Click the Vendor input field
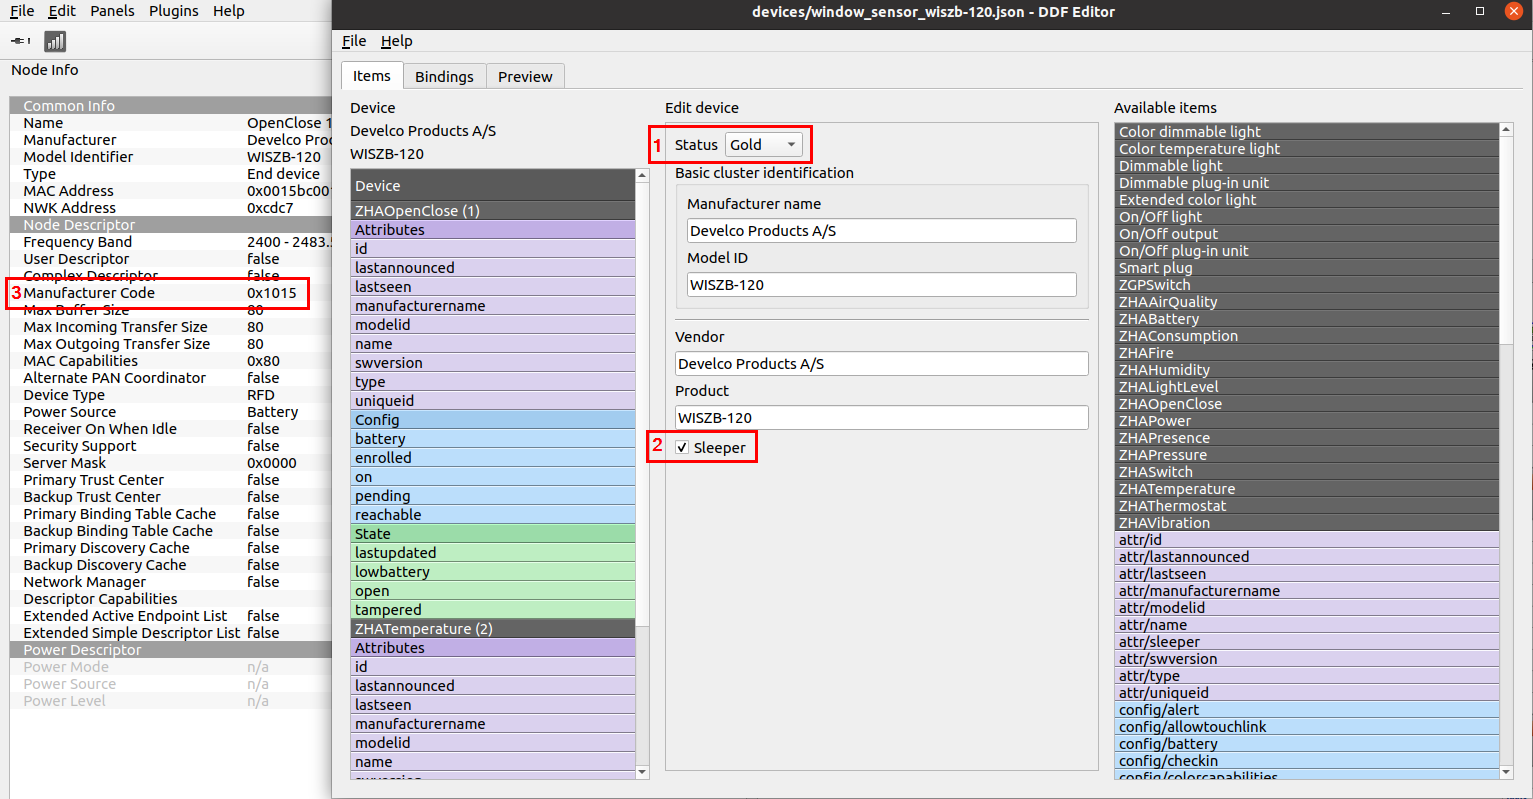 point(881,364)
